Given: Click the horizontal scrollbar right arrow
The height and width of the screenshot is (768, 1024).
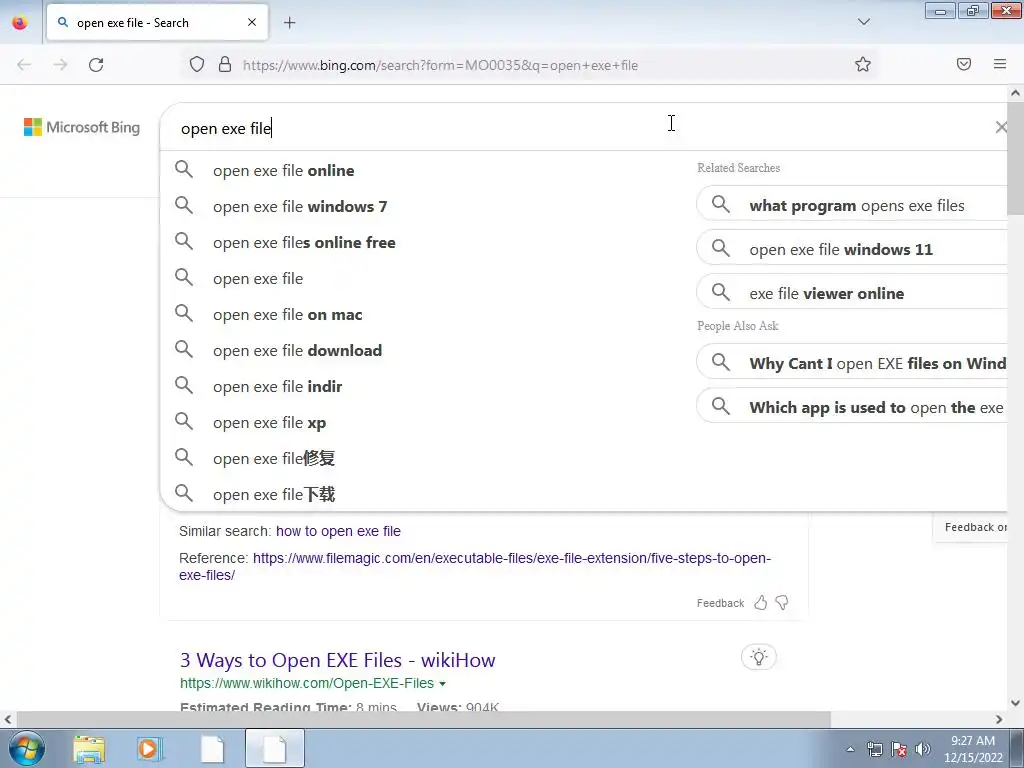Looking at the screenshot, I should tap(999, 719).
